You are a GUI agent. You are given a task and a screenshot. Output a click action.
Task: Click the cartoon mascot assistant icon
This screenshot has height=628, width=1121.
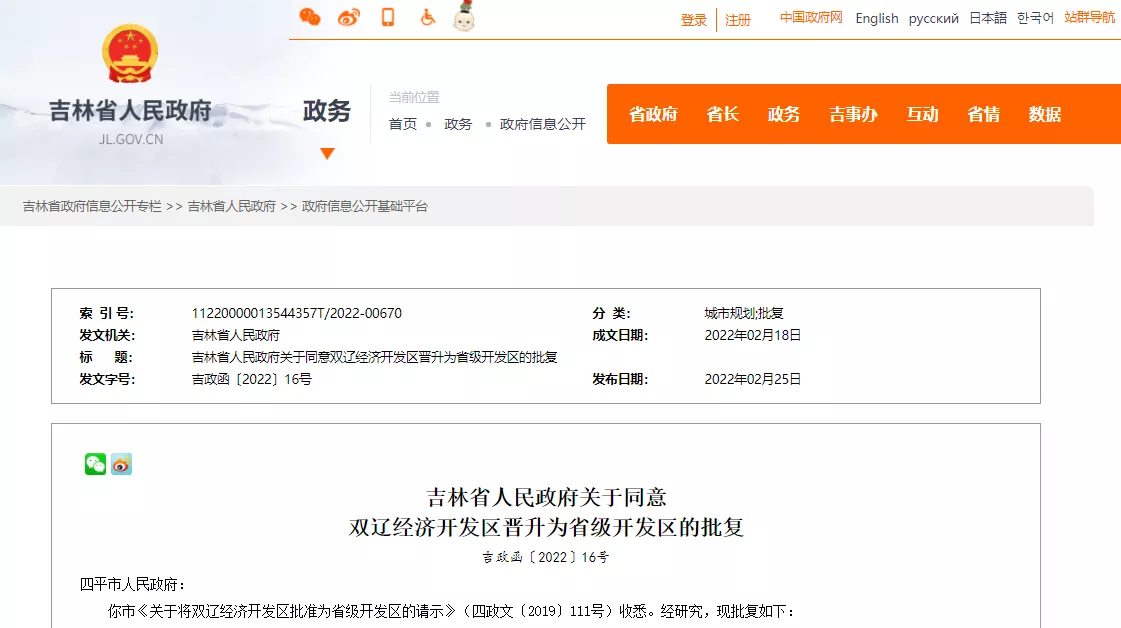[x=464, y=17]
